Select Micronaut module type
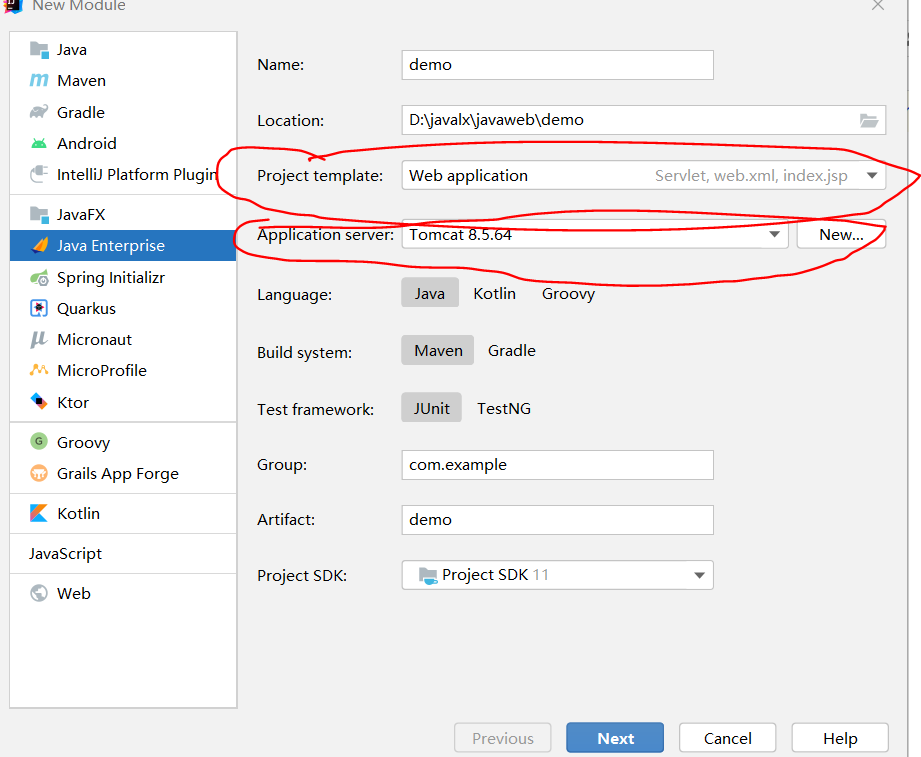This screenshot has width=921, height=757. pyautogui.click(x=123, y=339)
